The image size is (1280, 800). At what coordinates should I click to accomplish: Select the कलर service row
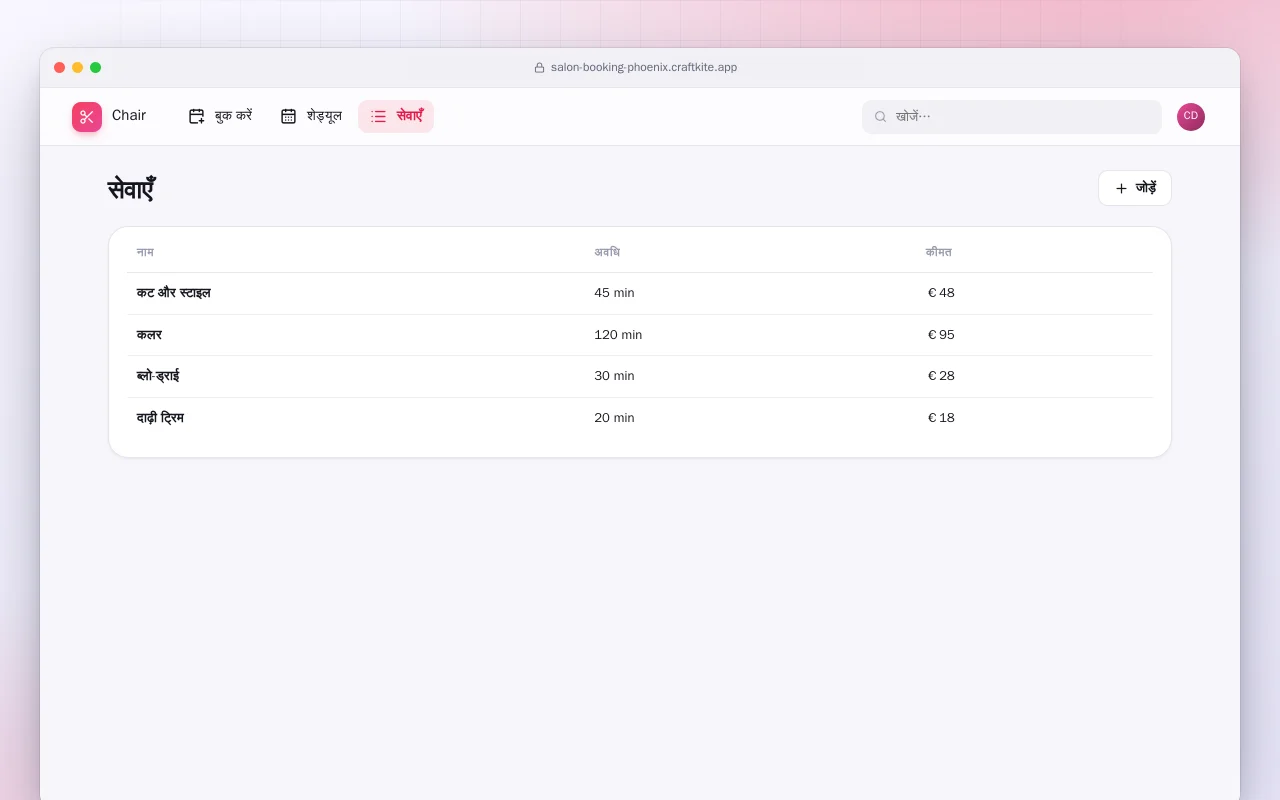(640, 335)
